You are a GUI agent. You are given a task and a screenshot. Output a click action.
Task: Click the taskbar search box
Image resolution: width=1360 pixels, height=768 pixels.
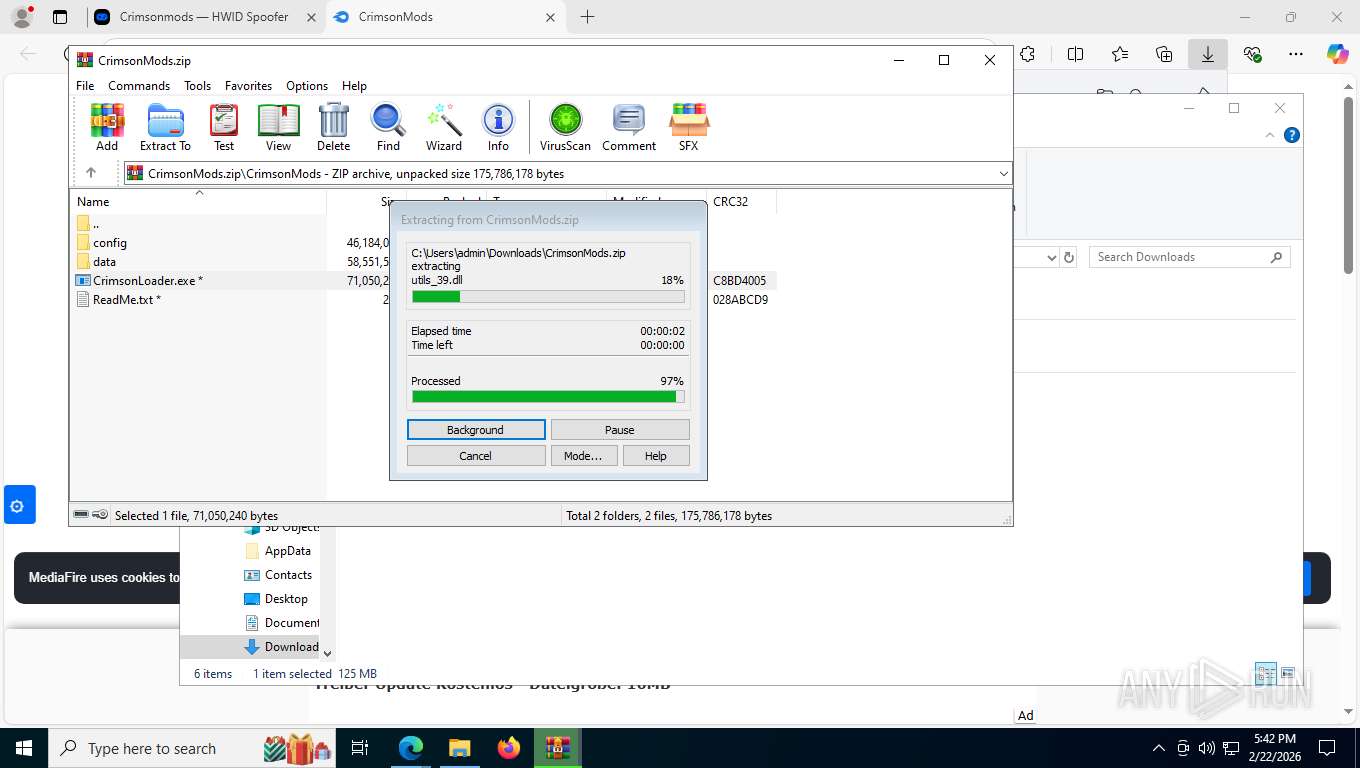(x=192, y=748)
